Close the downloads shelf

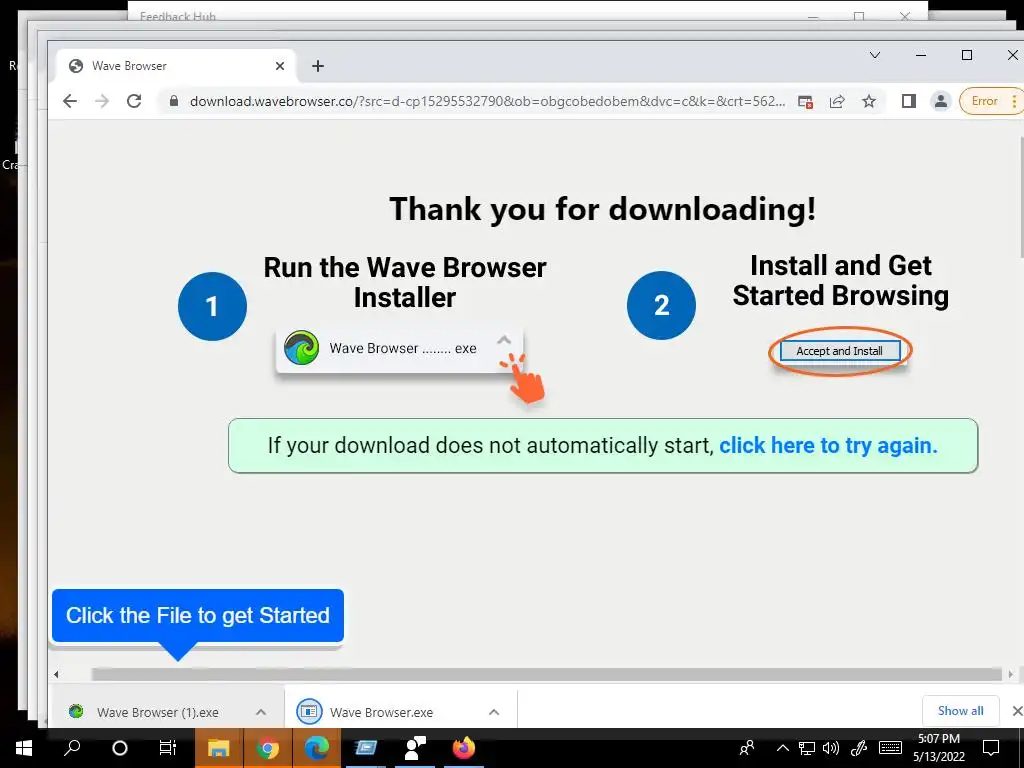1016,711
